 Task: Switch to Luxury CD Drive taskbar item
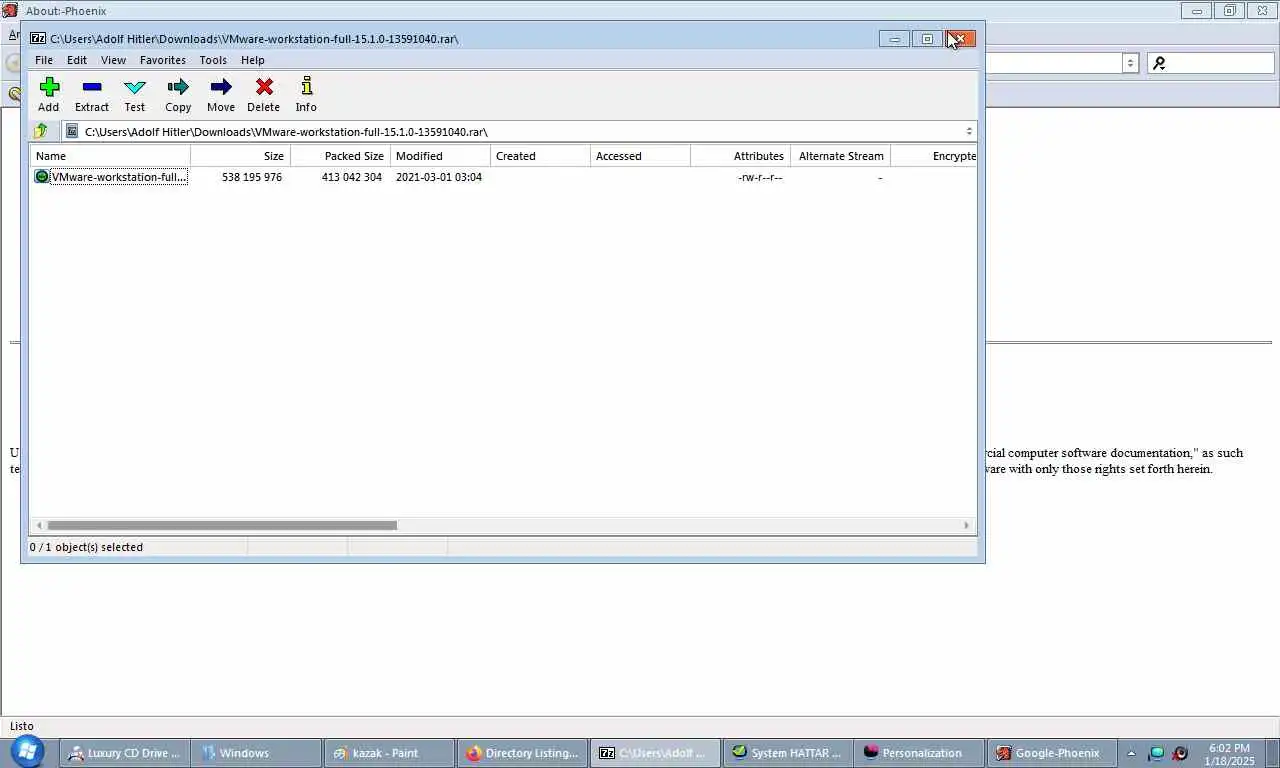(x=125, y=753)
